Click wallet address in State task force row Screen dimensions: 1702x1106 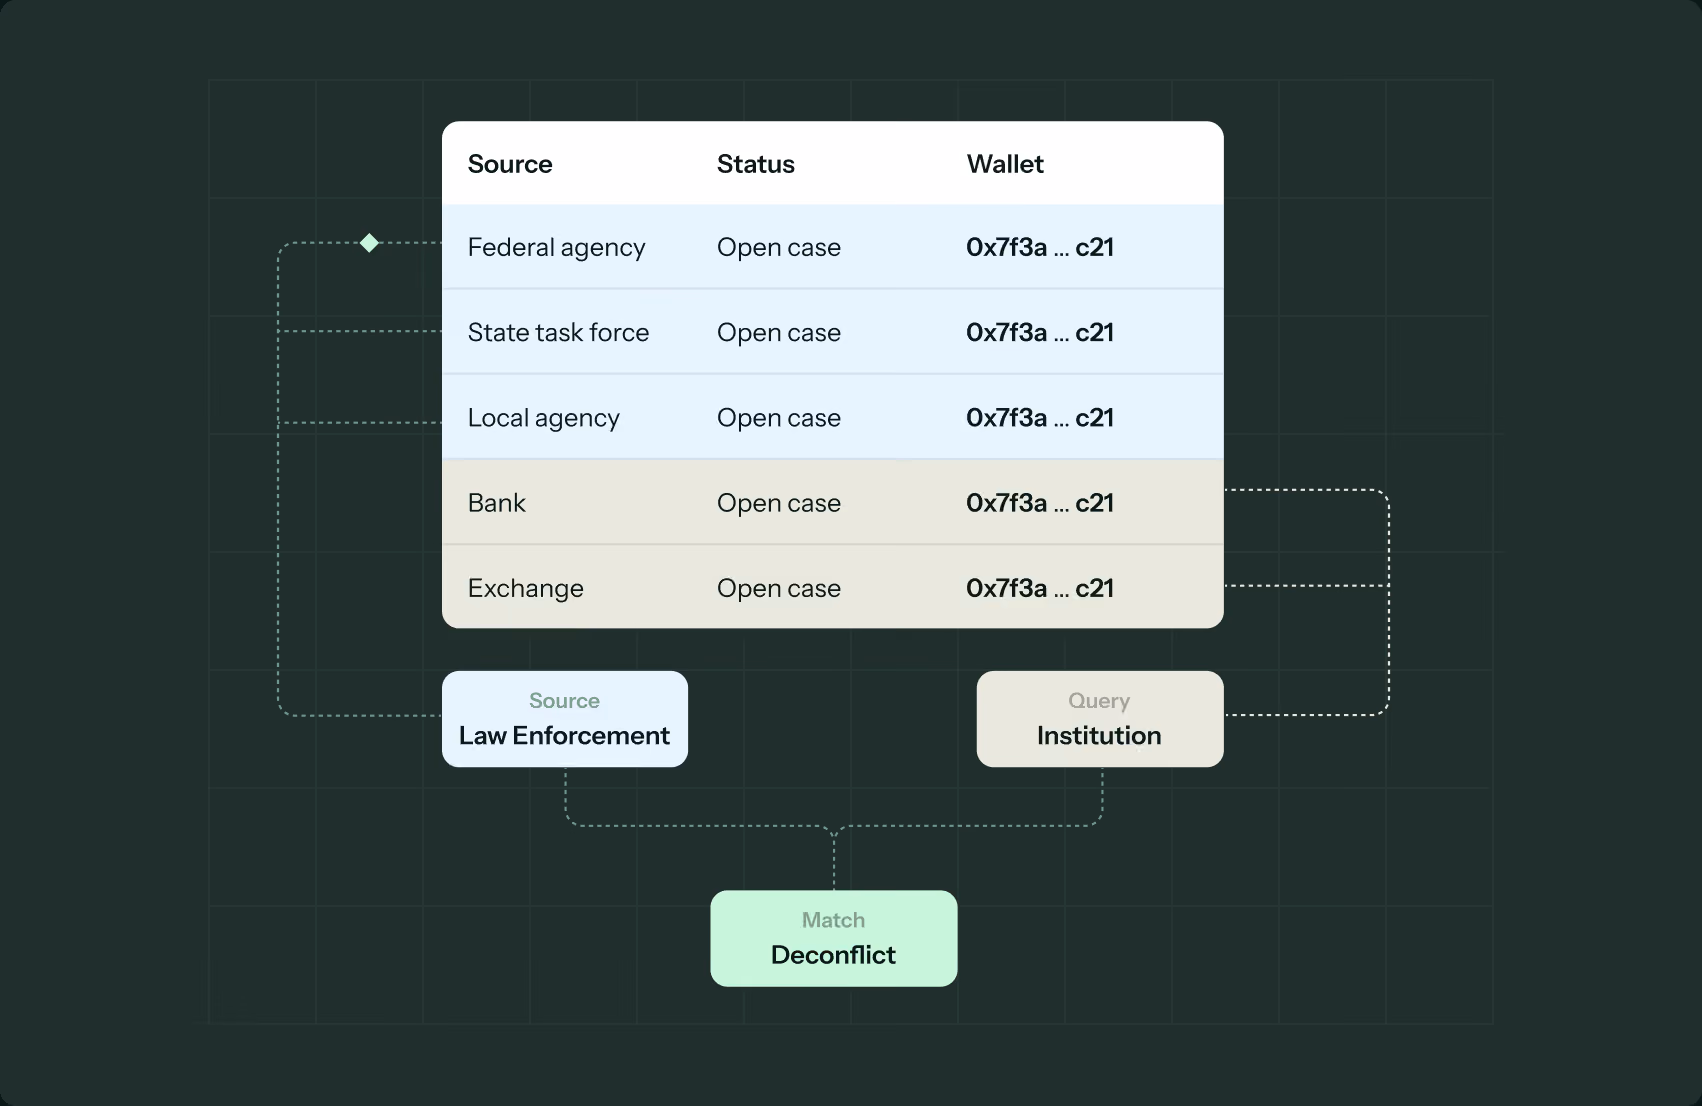(1040, 332)
